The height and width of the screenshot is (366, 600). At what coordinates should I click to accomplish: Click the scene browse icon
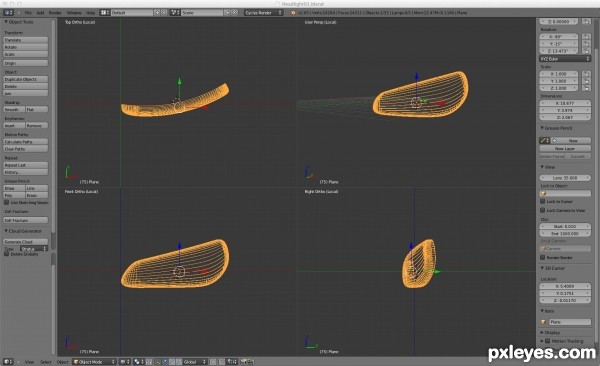[175, 13]
